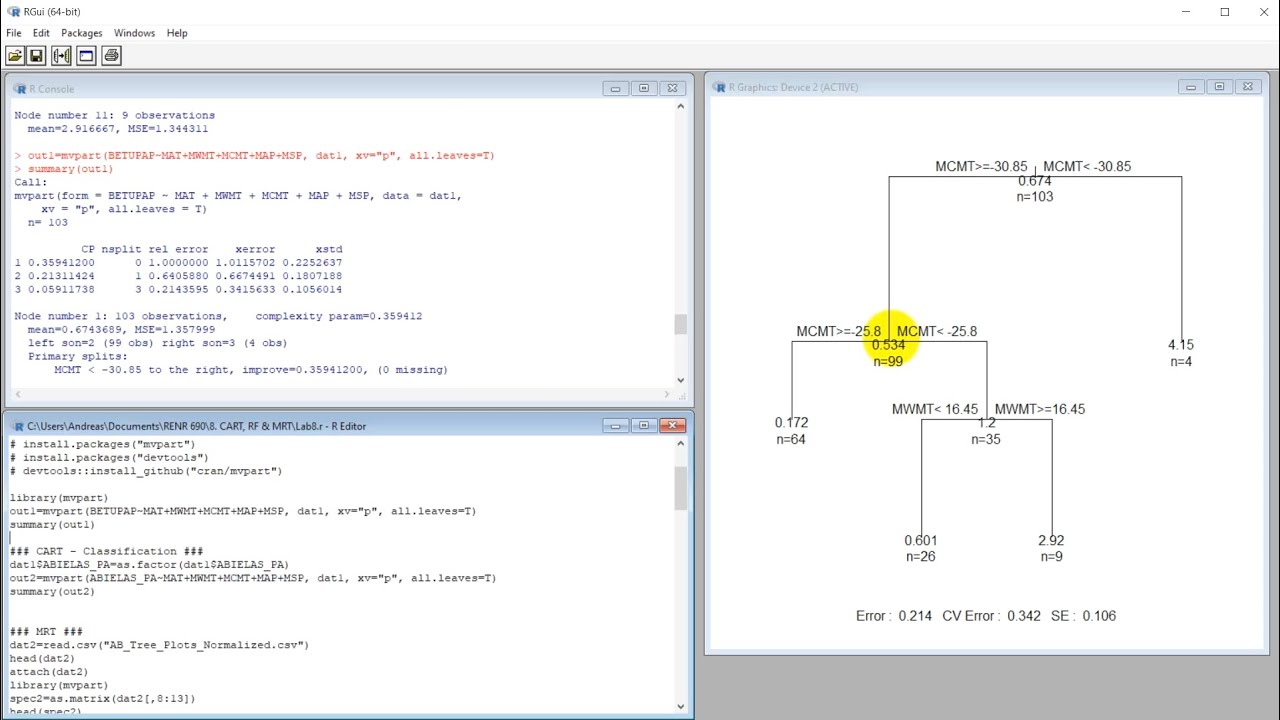Click editor line 'out2=mvpart(ABIELAS_PA~...'
This screenshot has width=1280, height=720.
tap(253, 578)
